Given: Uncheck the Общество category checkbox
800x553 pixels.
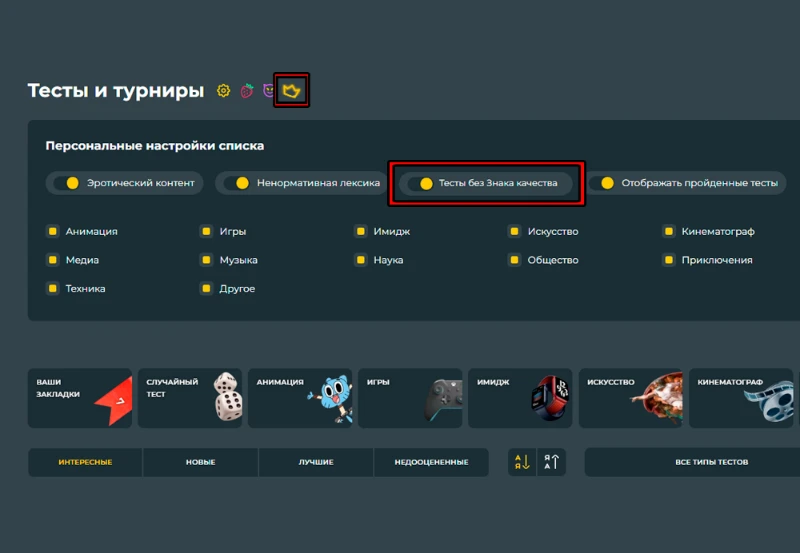Looking at the screenshot, I should (515, 260).
